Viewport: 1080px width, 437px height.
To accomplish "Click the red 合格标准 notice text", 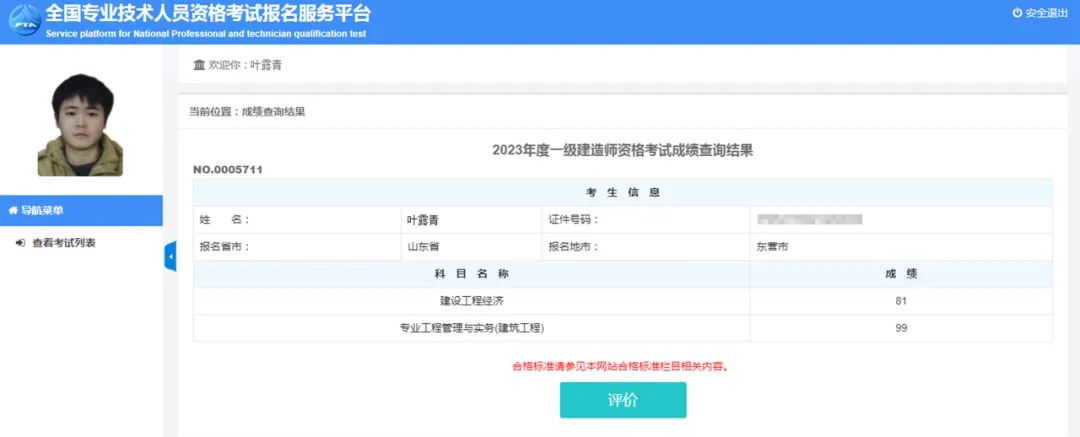I will pyautogui.click(x=620, y=366).
